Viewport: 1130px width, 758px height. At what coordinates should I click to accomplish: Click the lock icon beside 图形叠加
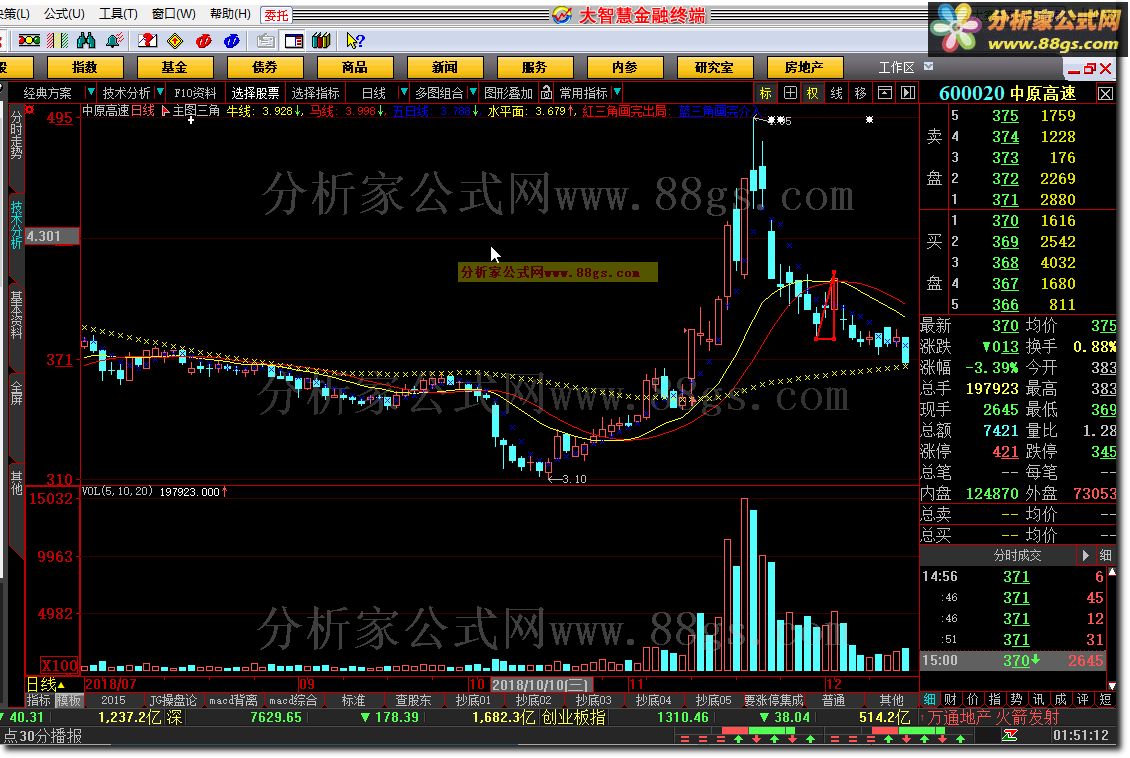(x=546, y=92)
